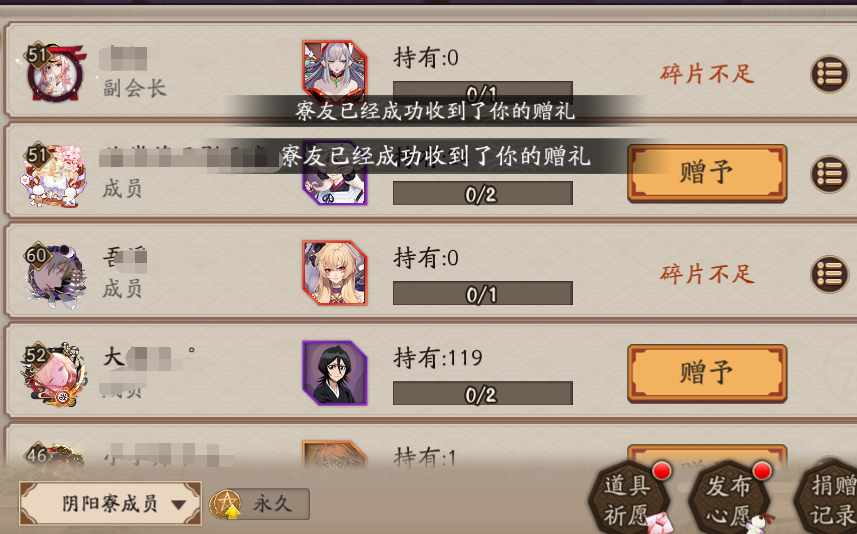Open list menu icon next to second member's 赠予 button
857x534 pixels.
click(x=829, y=174)
